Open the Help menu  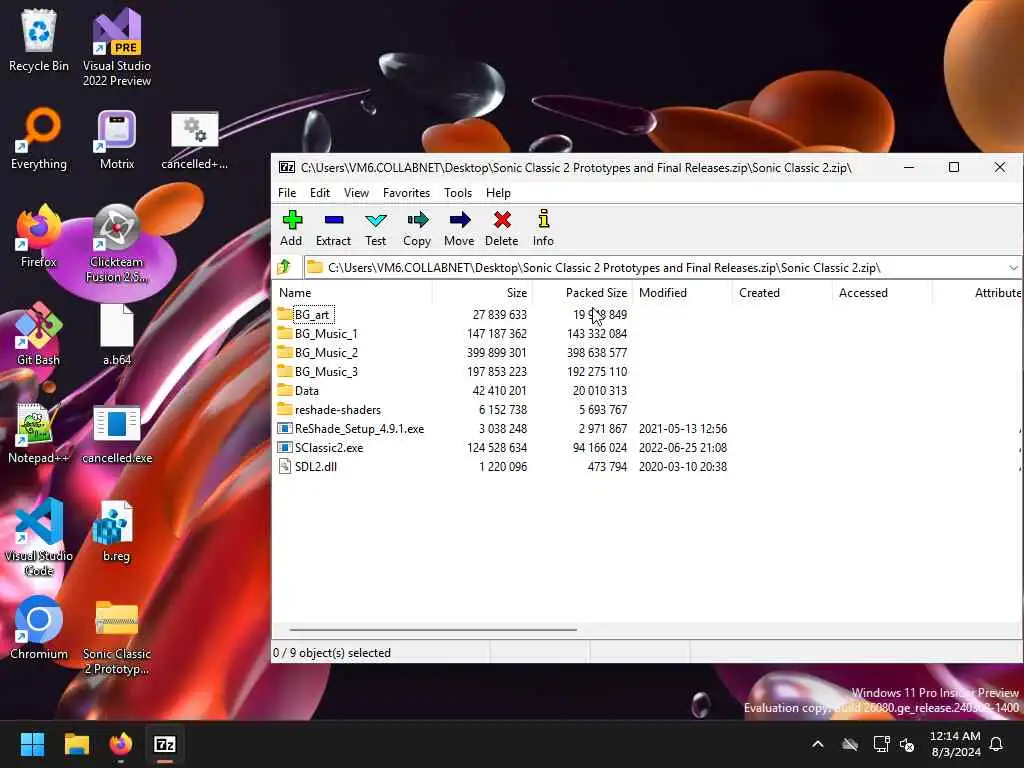pos(498,193)
